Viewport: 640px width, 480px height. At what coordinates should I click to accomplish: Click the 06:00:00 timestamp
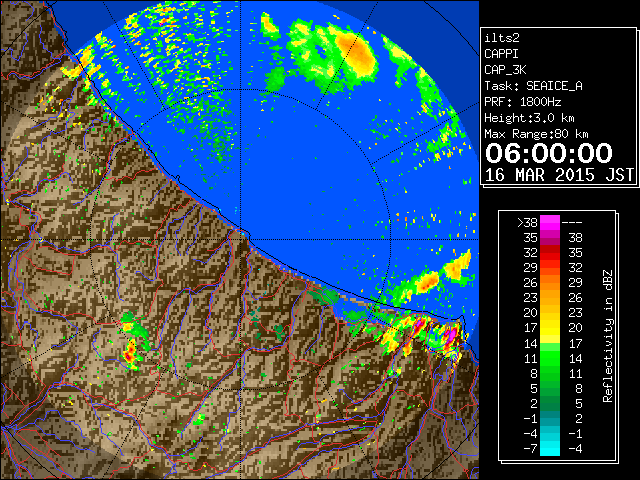tap(549, 153)
